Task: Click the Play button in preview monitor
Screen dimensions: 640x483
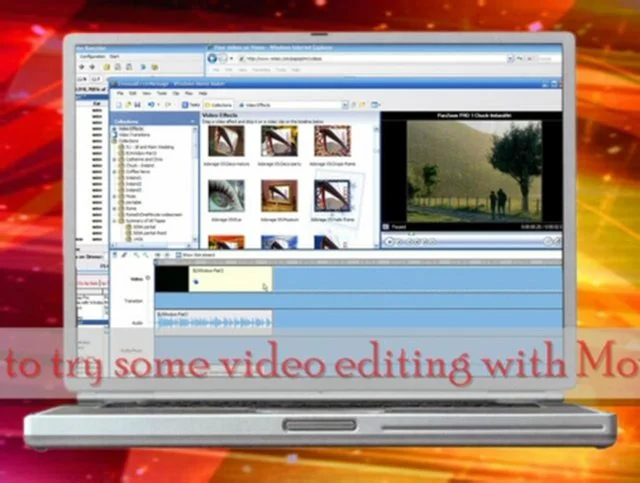Action: click(x=390, y=242)
